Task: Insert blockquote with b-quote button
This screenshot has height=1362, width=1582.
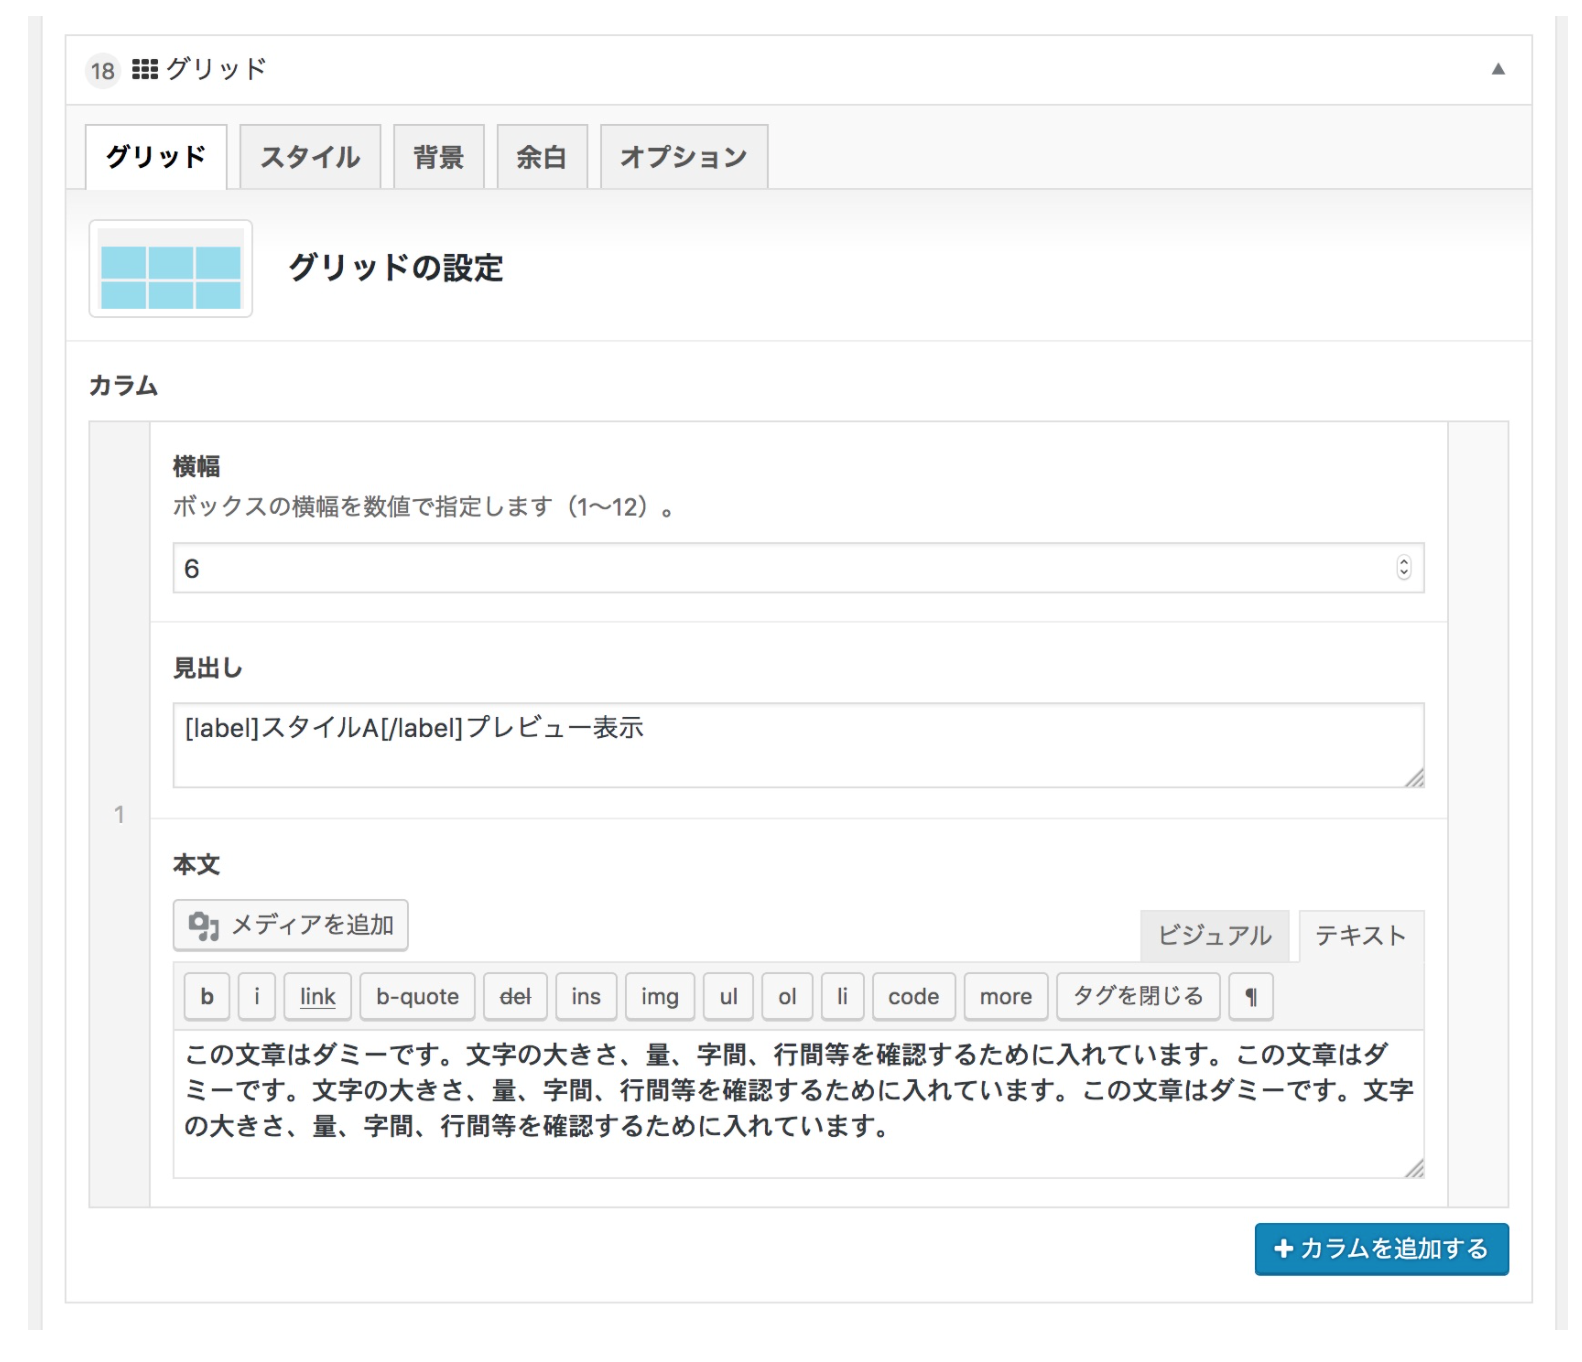Action: 417,996
